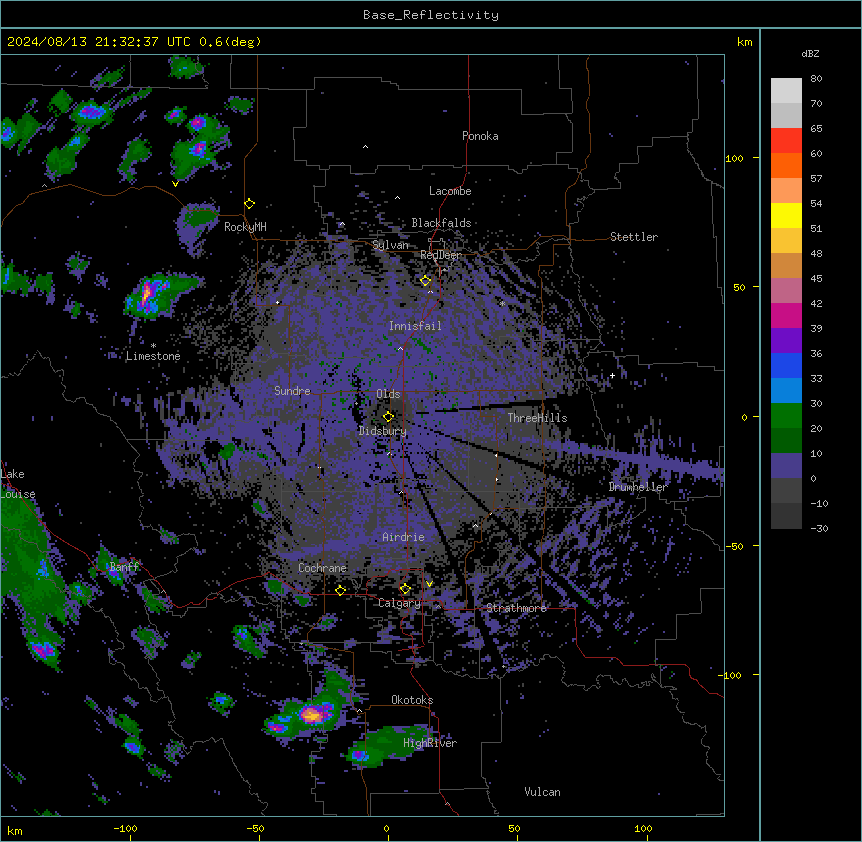
Task: Click the Airdrie label
Action: point(403,537)
